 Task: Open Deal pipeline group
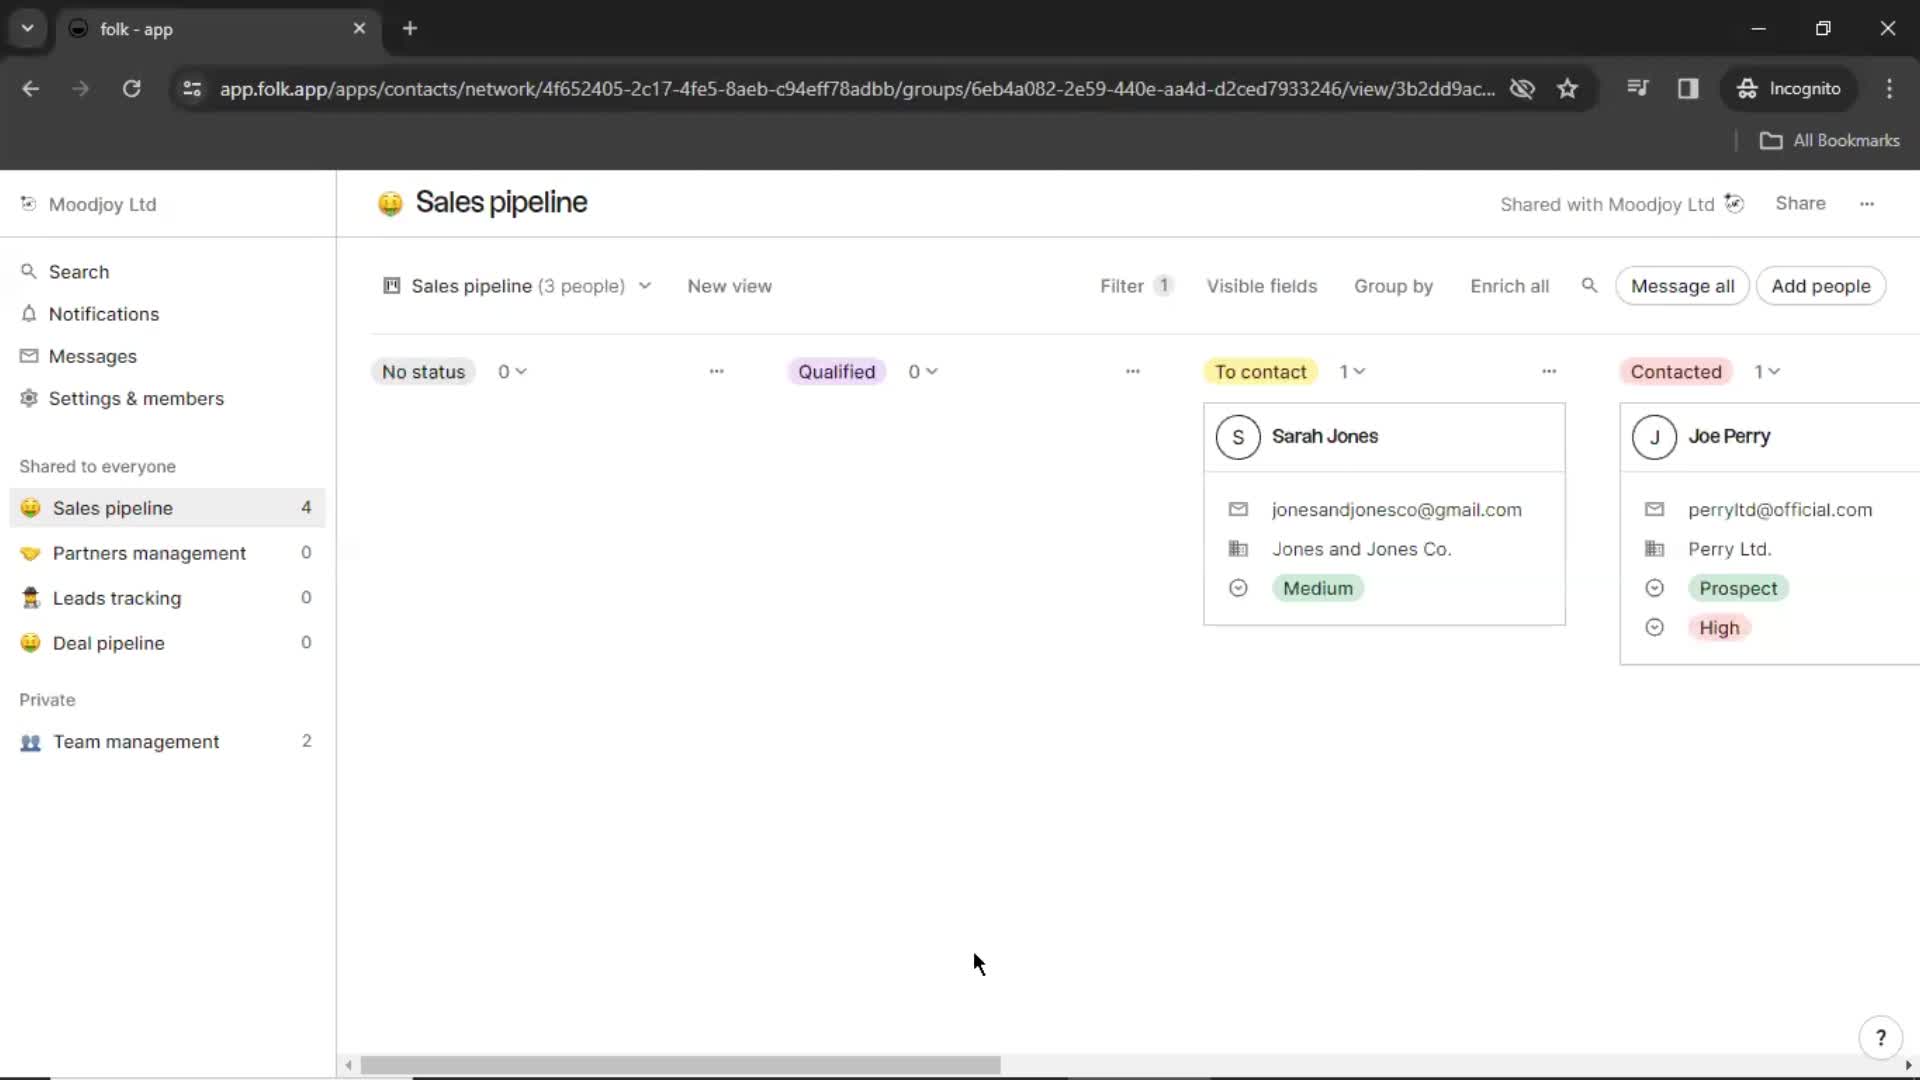(167, 643)
